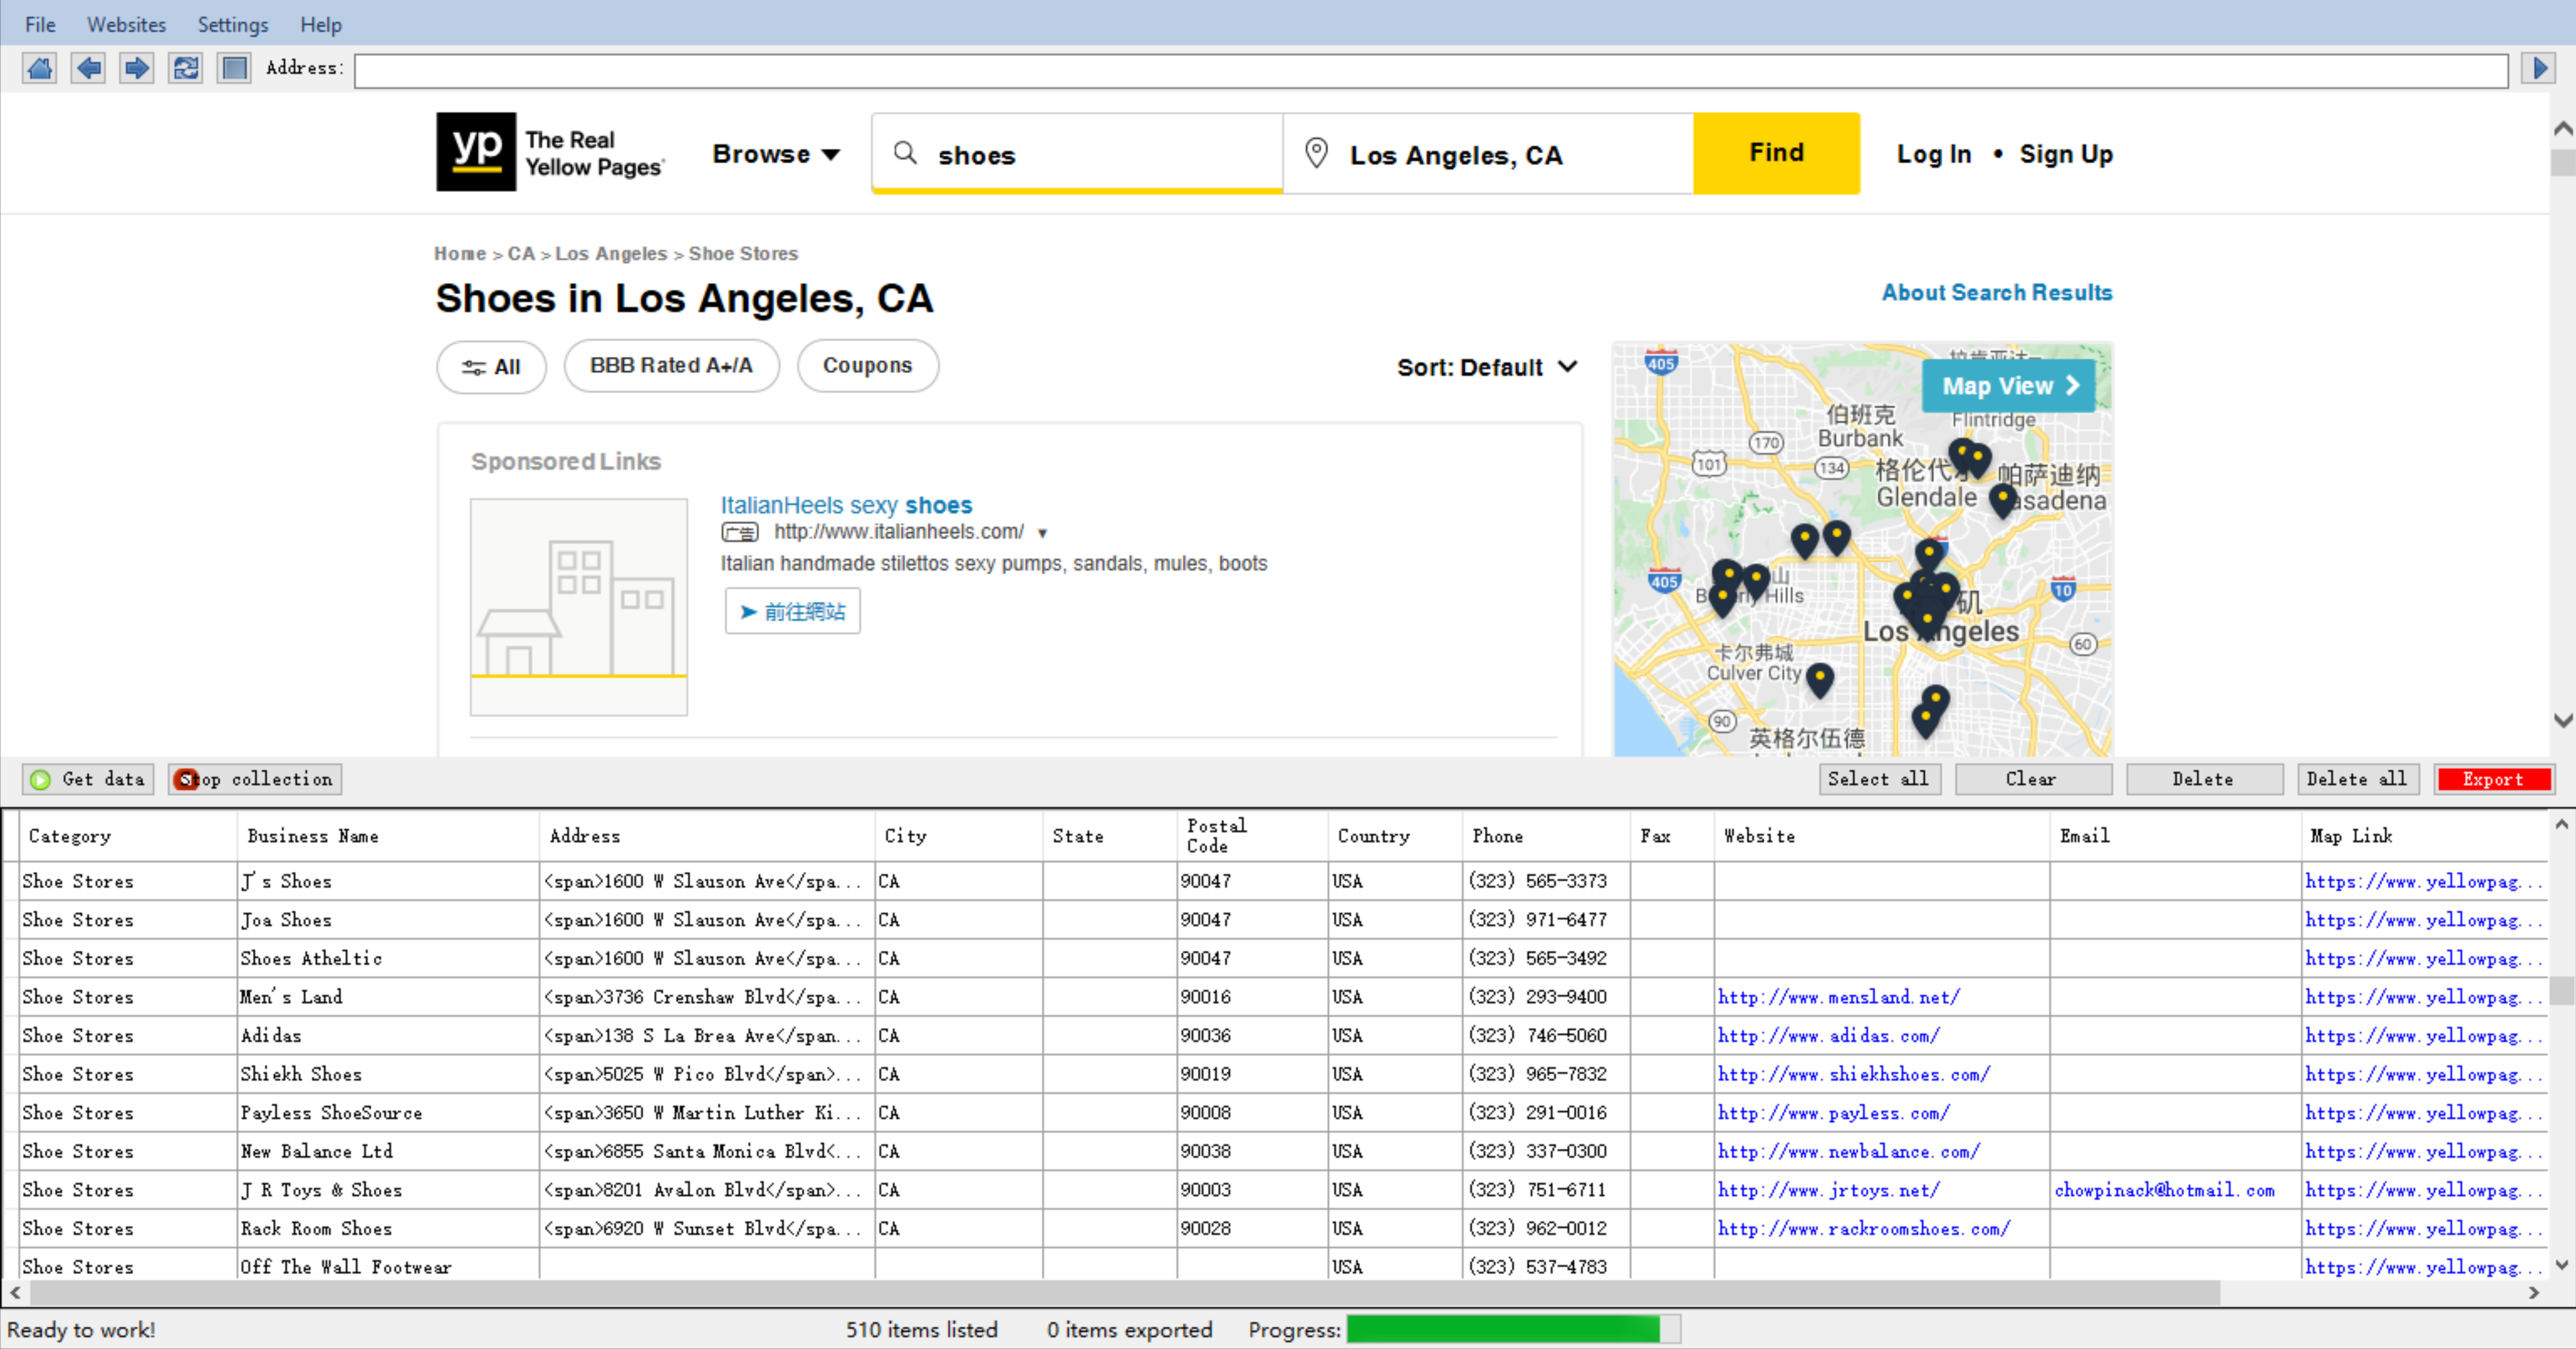Image resolution: width=2576 pixels, height=1349 pixels.
Task: Open the http://www.rackroomshoes.com/ link
Action: (x=1863, y=1228)
